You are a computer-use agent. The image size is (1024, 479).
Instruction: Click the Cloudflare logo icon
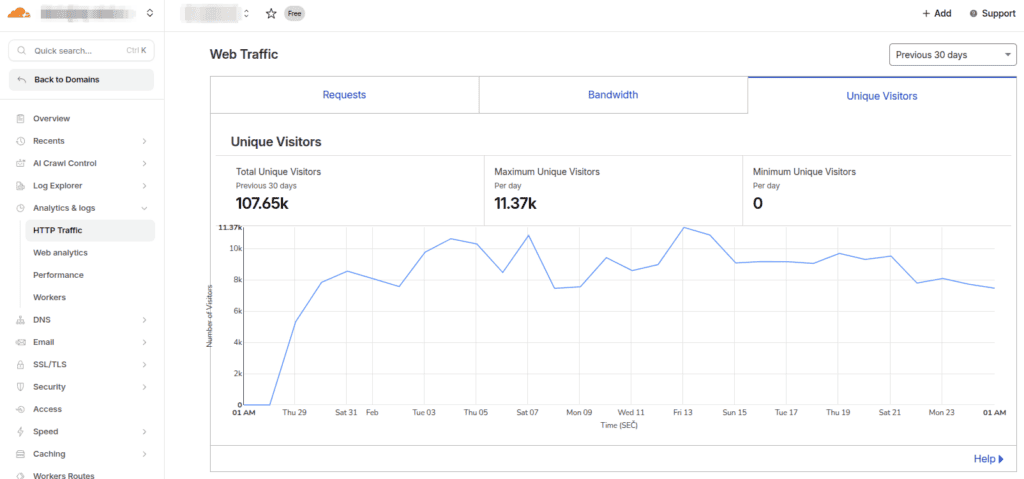19,12
